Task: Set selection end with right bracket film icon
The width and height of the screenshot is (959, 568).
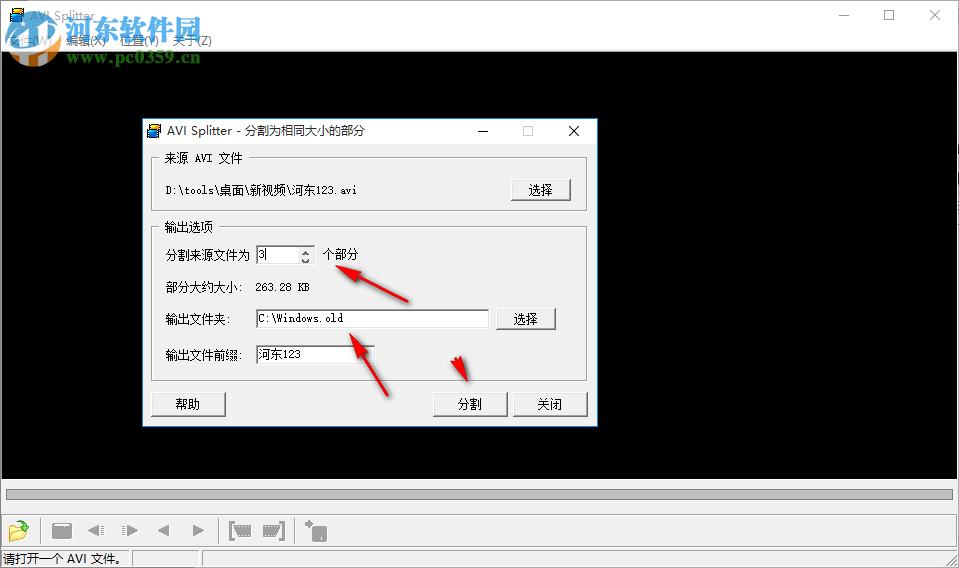Action: point(273,531)
